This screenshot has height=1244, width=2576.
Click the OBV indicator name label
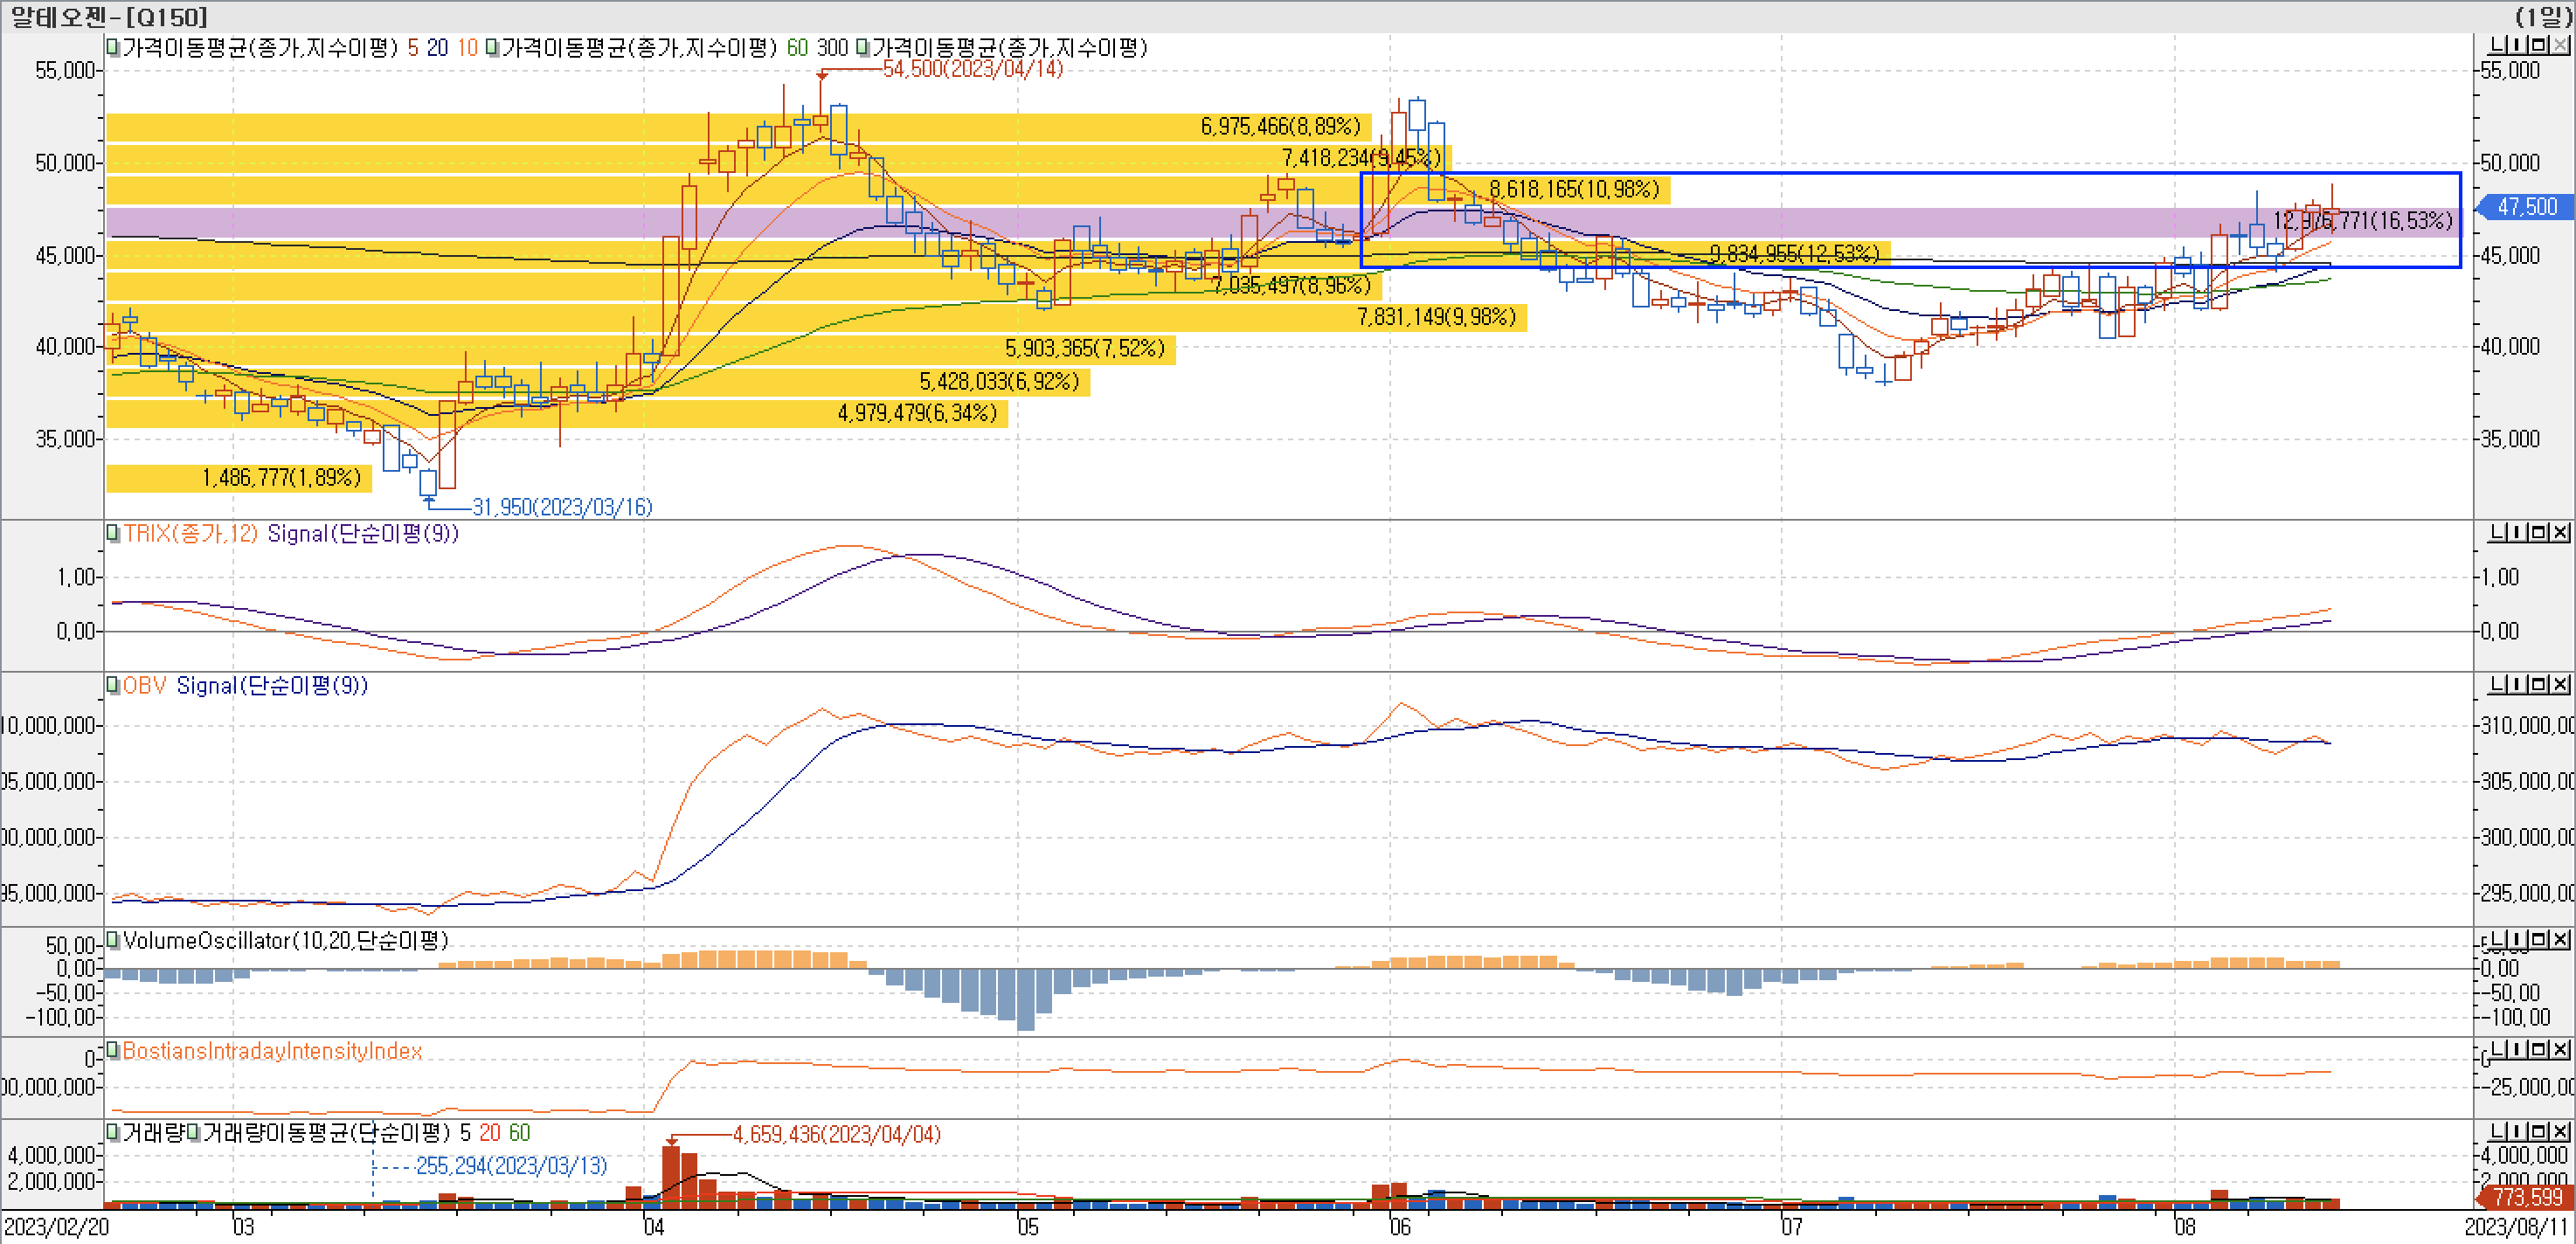pos(144,685)
